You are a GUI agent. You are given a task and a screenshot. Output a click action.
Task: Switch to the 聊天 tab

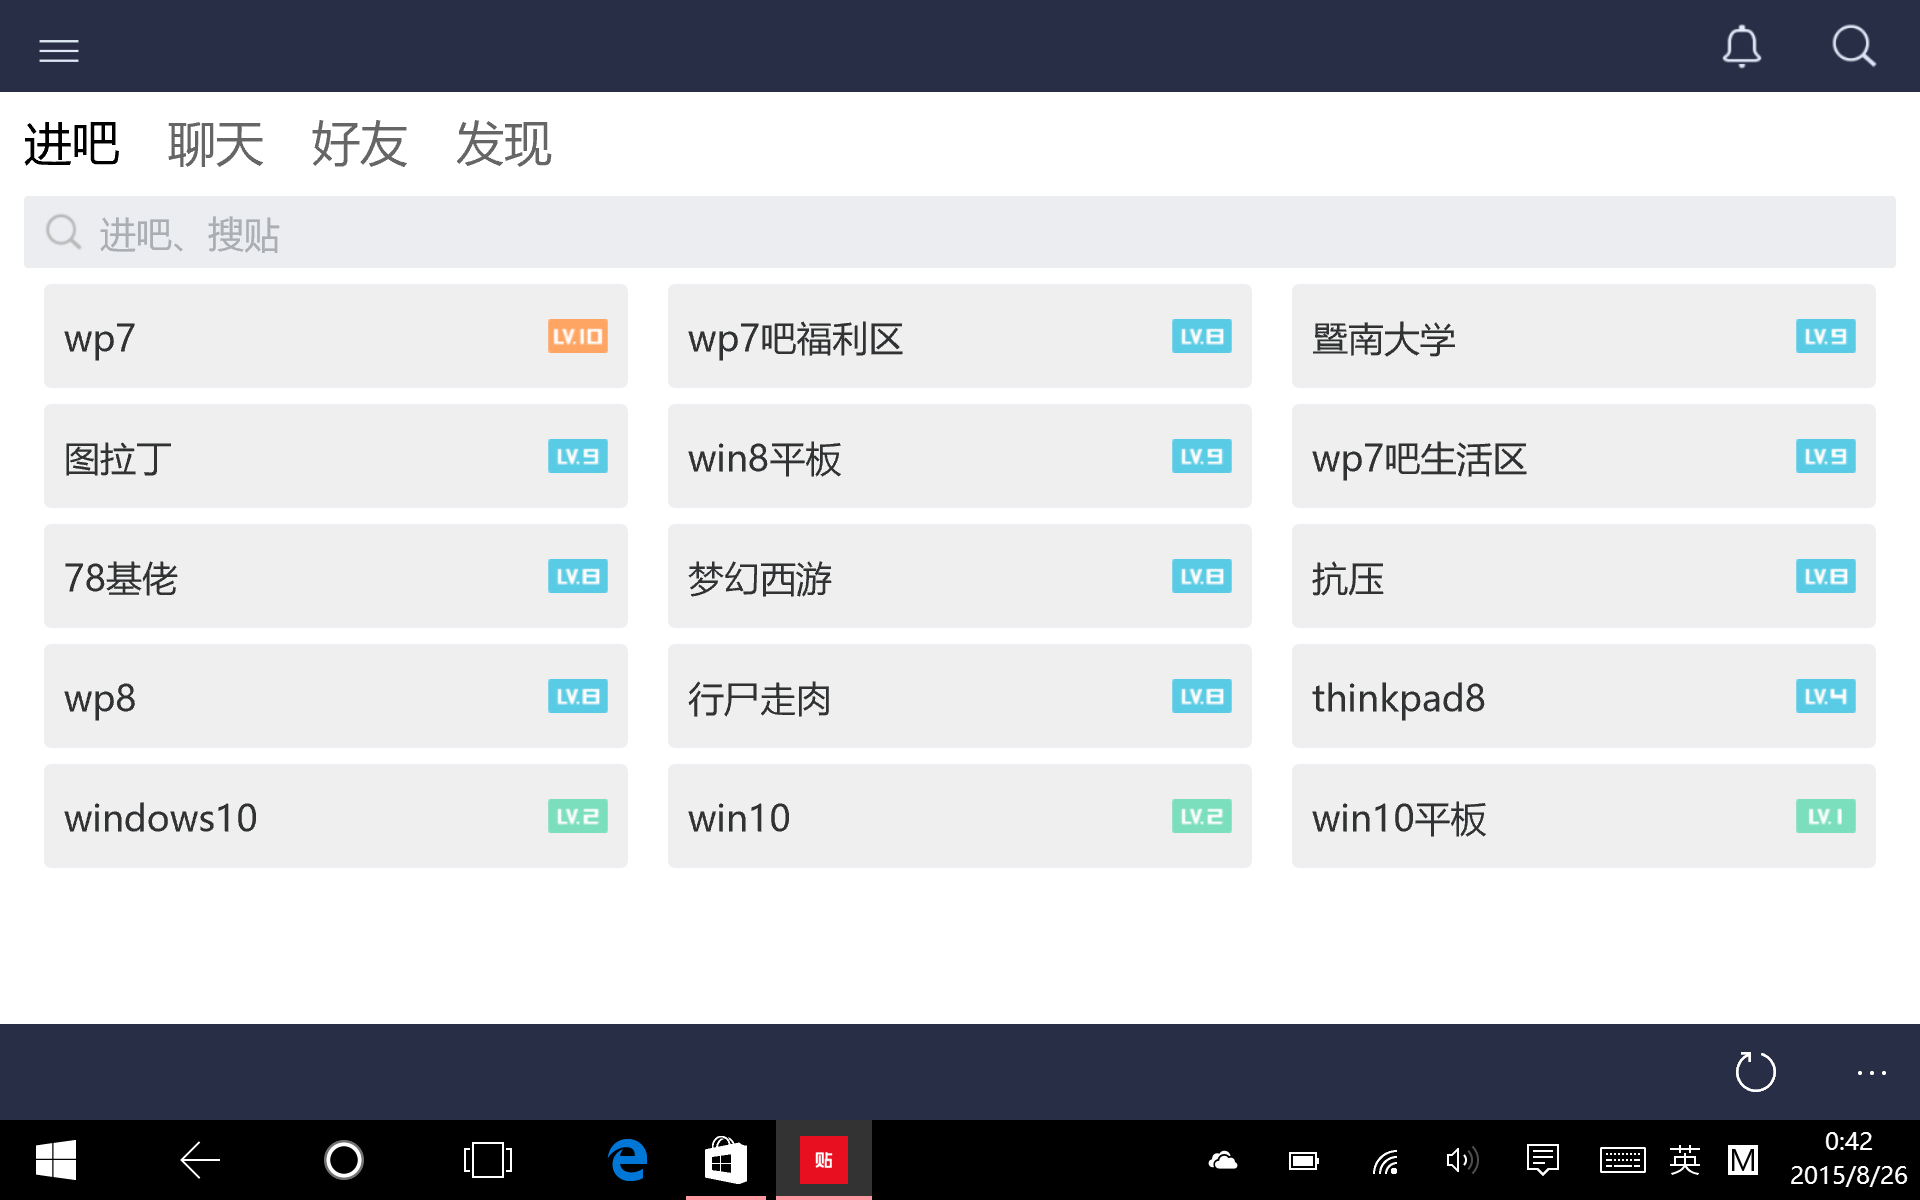[x=215, y=144]
